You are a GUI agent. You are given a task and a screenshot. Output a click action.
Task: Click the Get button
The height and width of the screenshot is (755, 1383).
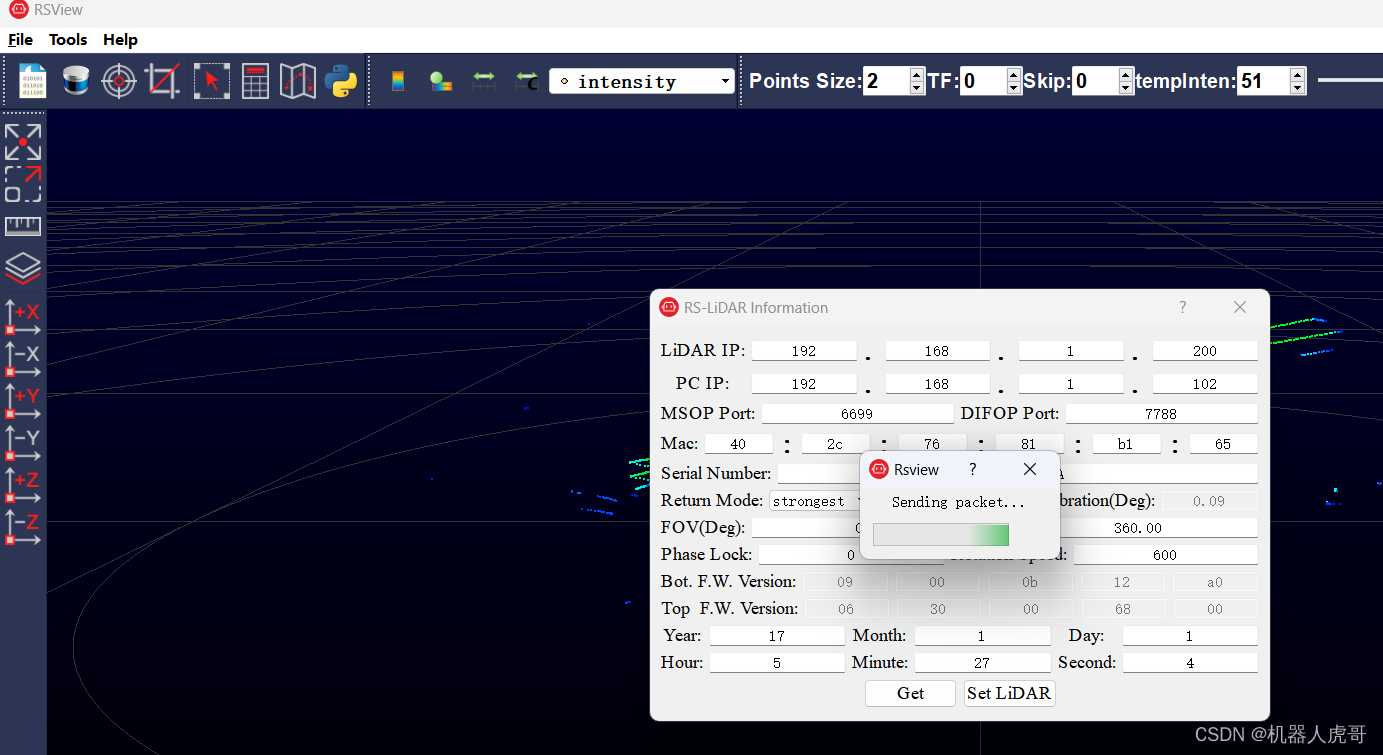coord(910,693)
